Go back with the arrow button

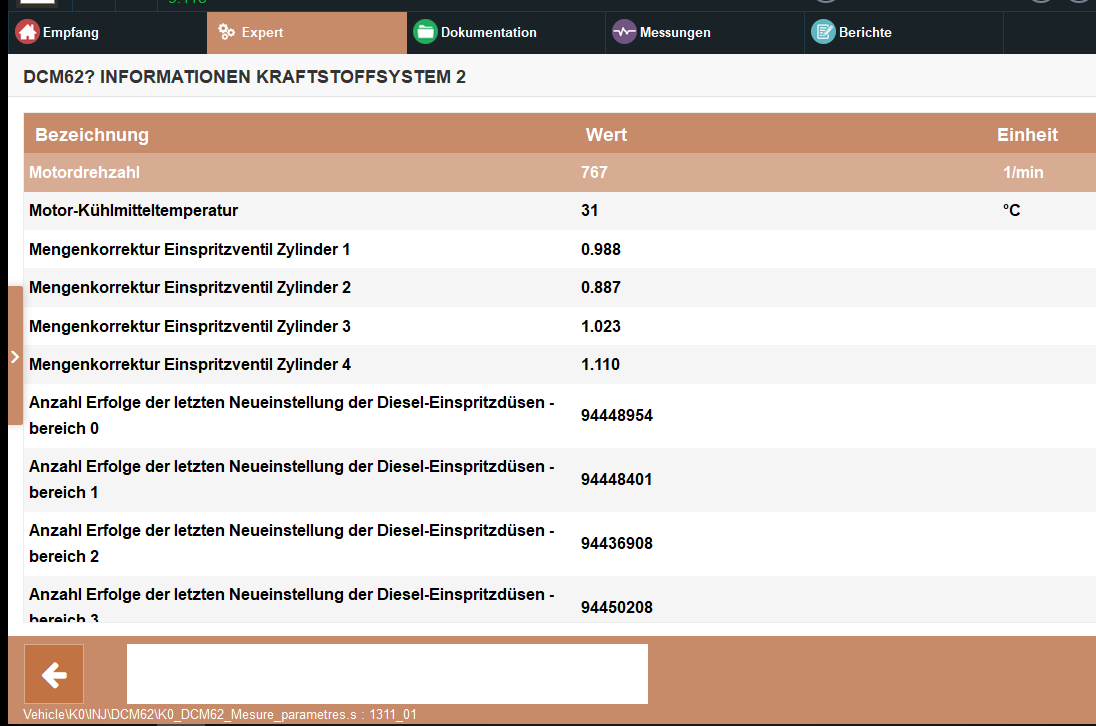tap(54, 674)
